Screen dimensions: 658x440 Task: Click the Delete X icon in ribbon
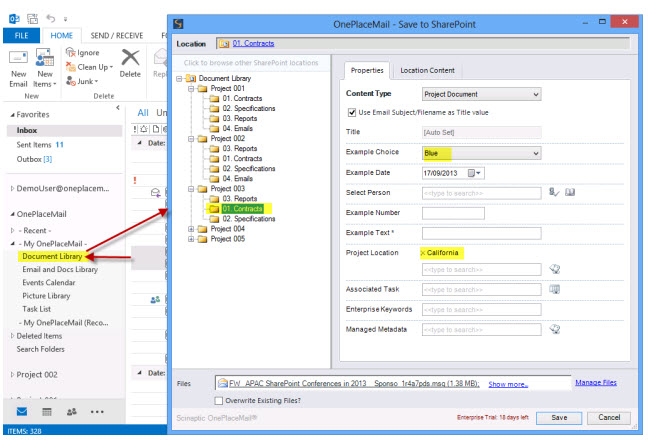130,57
